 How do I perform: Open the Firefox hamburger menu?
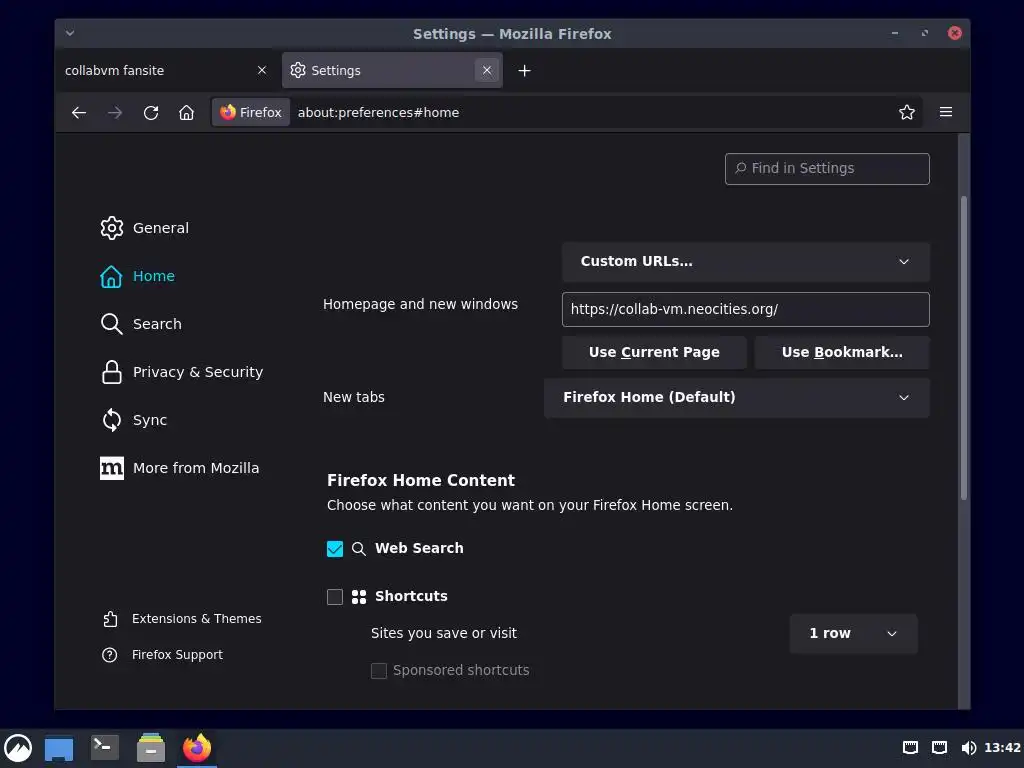point(946,112)
